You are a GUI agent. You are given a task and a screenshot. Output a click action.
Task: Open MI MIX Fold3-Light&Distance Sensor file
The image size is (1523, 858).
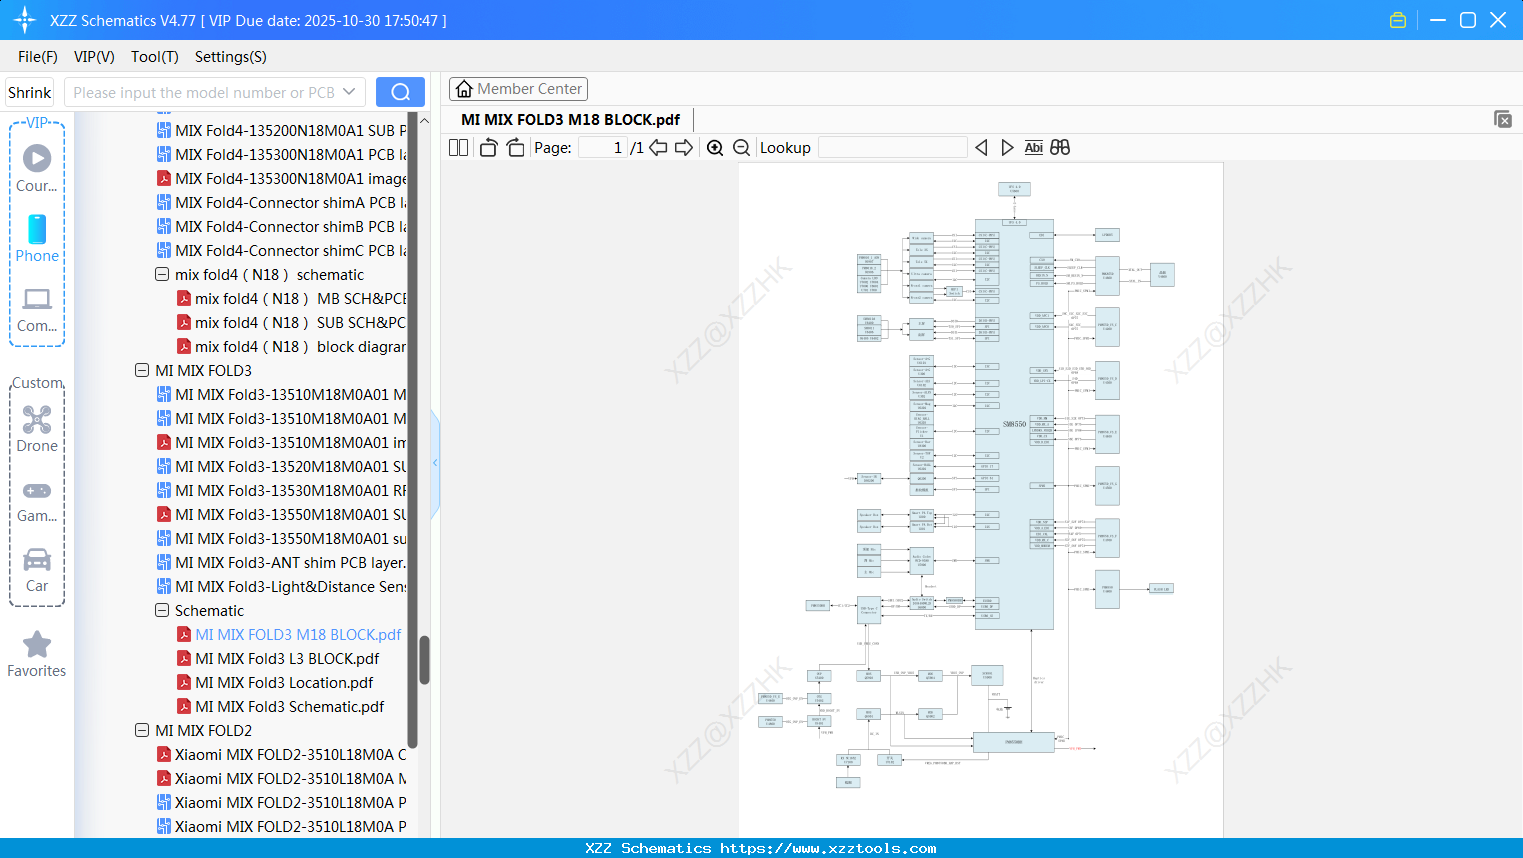pos(282,586)
